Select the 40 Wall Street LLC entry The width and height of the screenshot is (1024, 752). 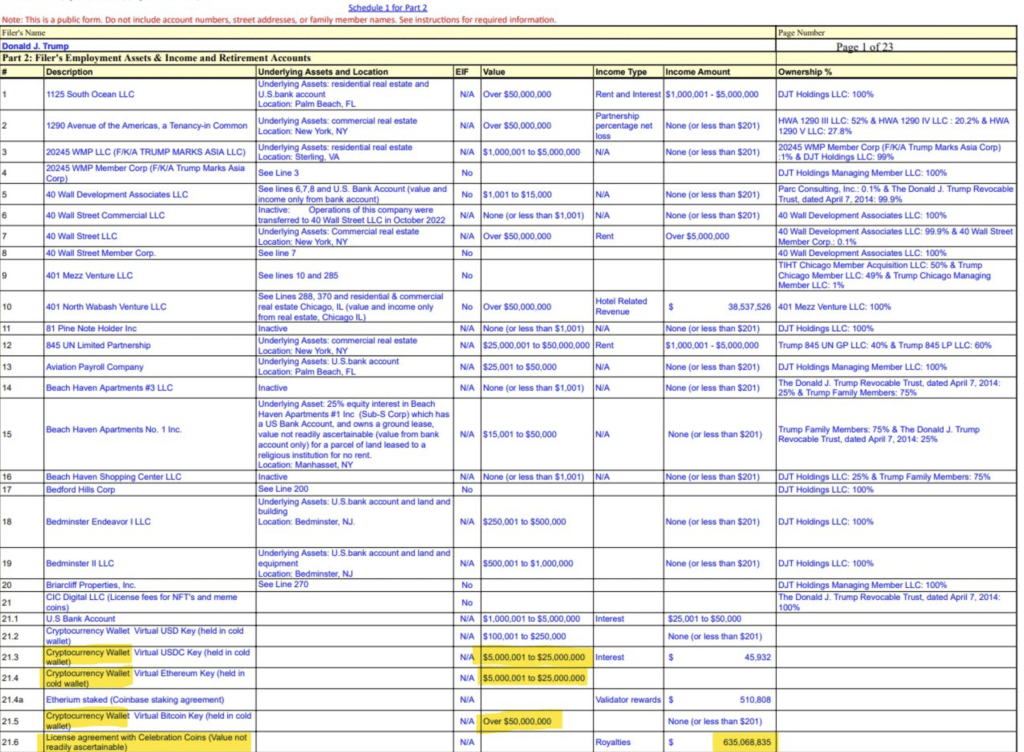[x=82, y=236]
